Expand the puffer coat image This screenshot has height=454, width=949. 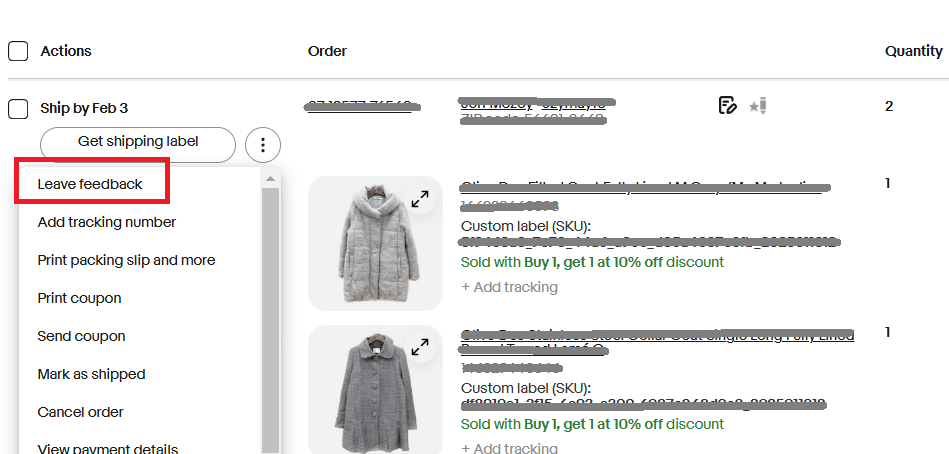420,198
